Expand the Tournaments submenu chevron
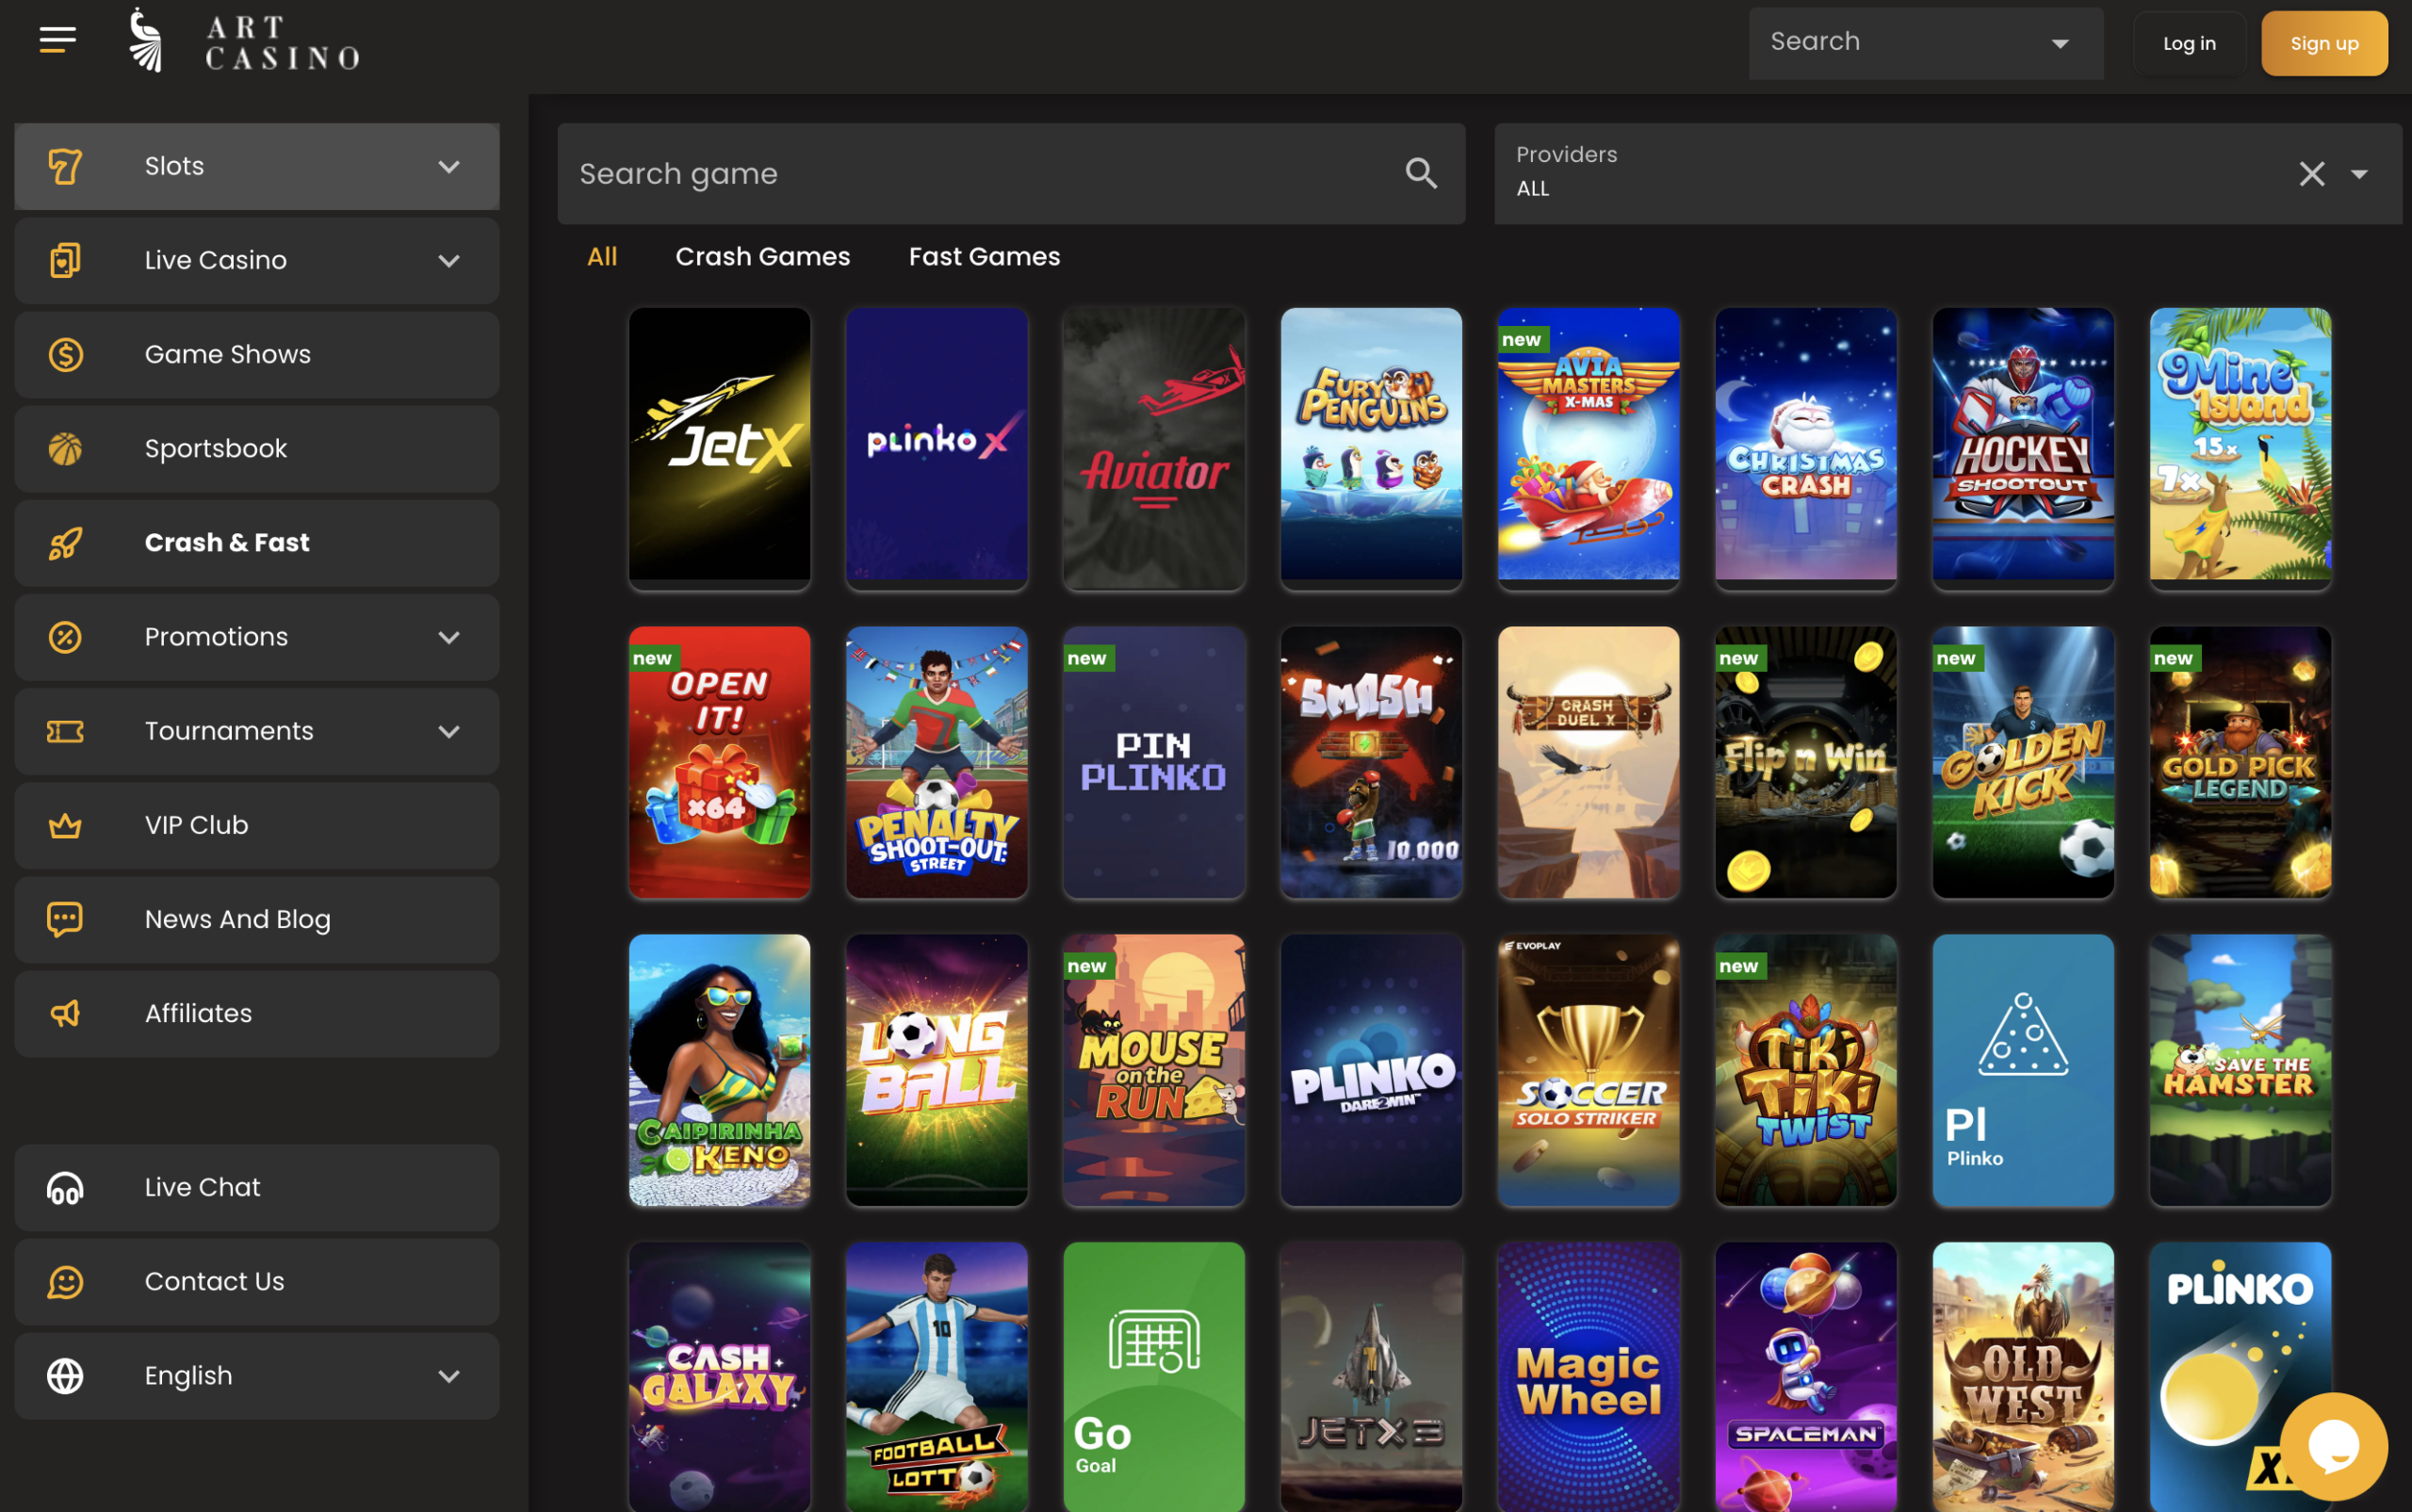 click(x=449, y=732)
